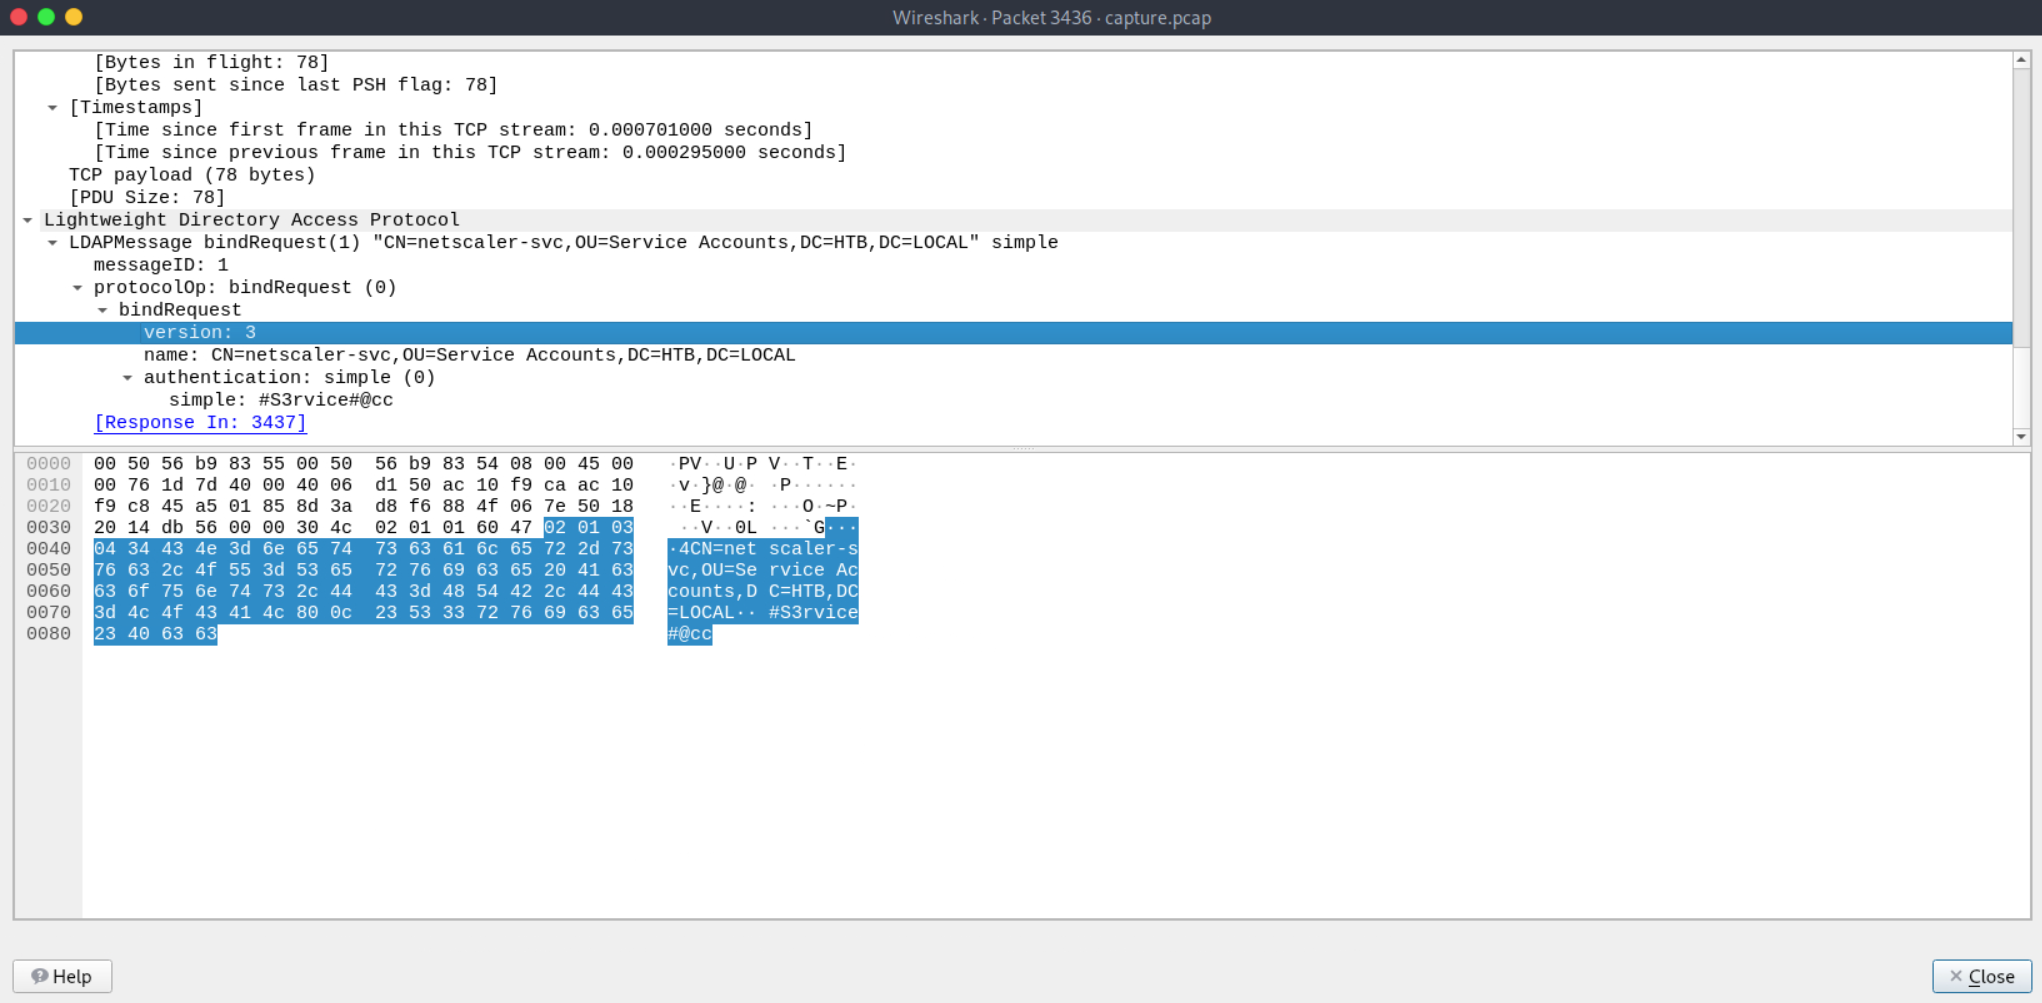Click ASCII text 'counts,D' in bytes pane
Screen dimensions: 2042x1003
coord(713,591)
